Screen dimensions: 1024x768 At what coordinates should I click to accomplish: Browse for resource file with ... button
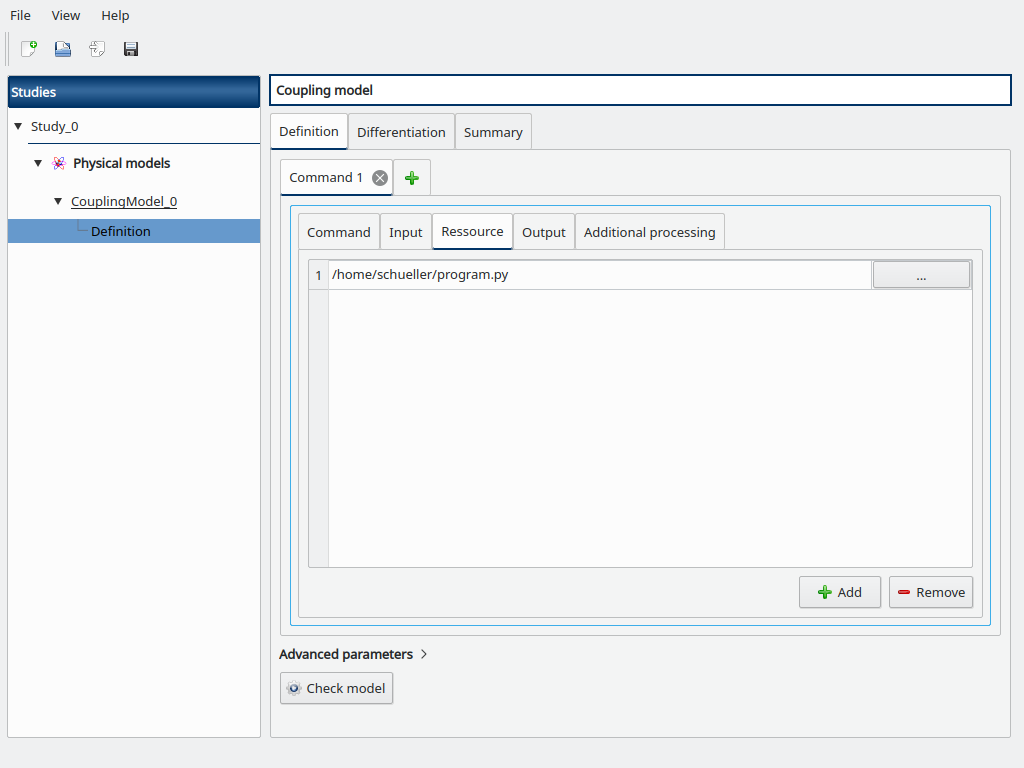921,275
